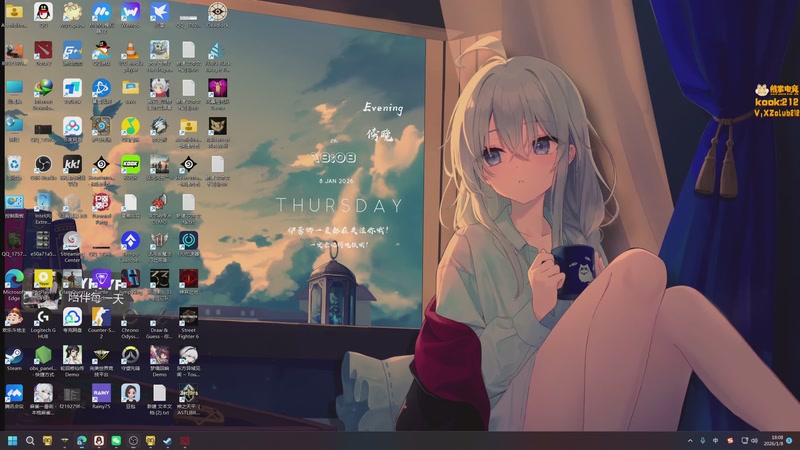Image resolution: width=800 pixels, height=450 pixels.
Task: Open the Steam desktop shortcut
Action: (14, 355)
